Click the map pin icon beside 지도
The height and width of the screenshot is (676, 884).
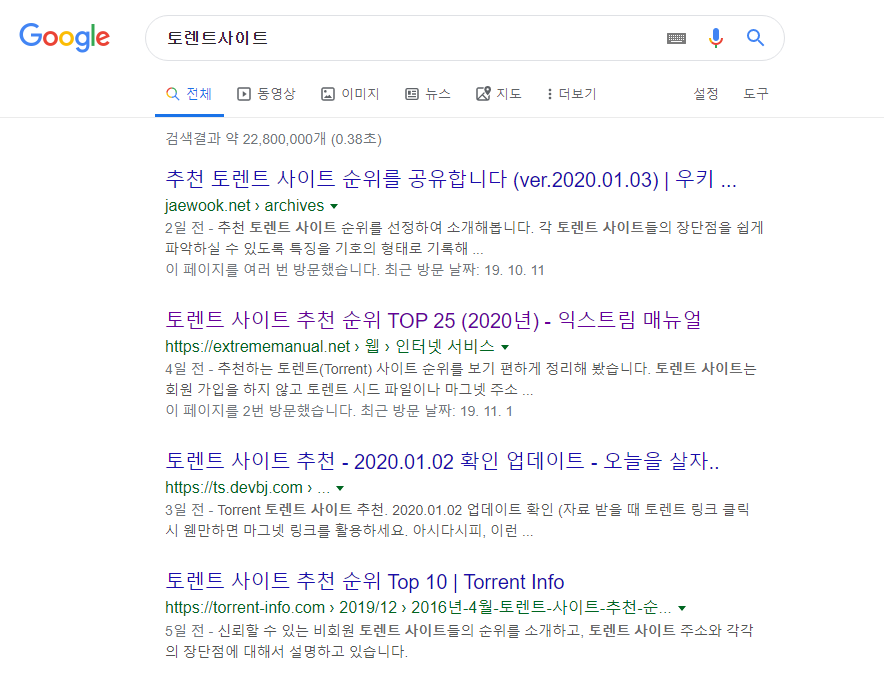pos(483,94)
